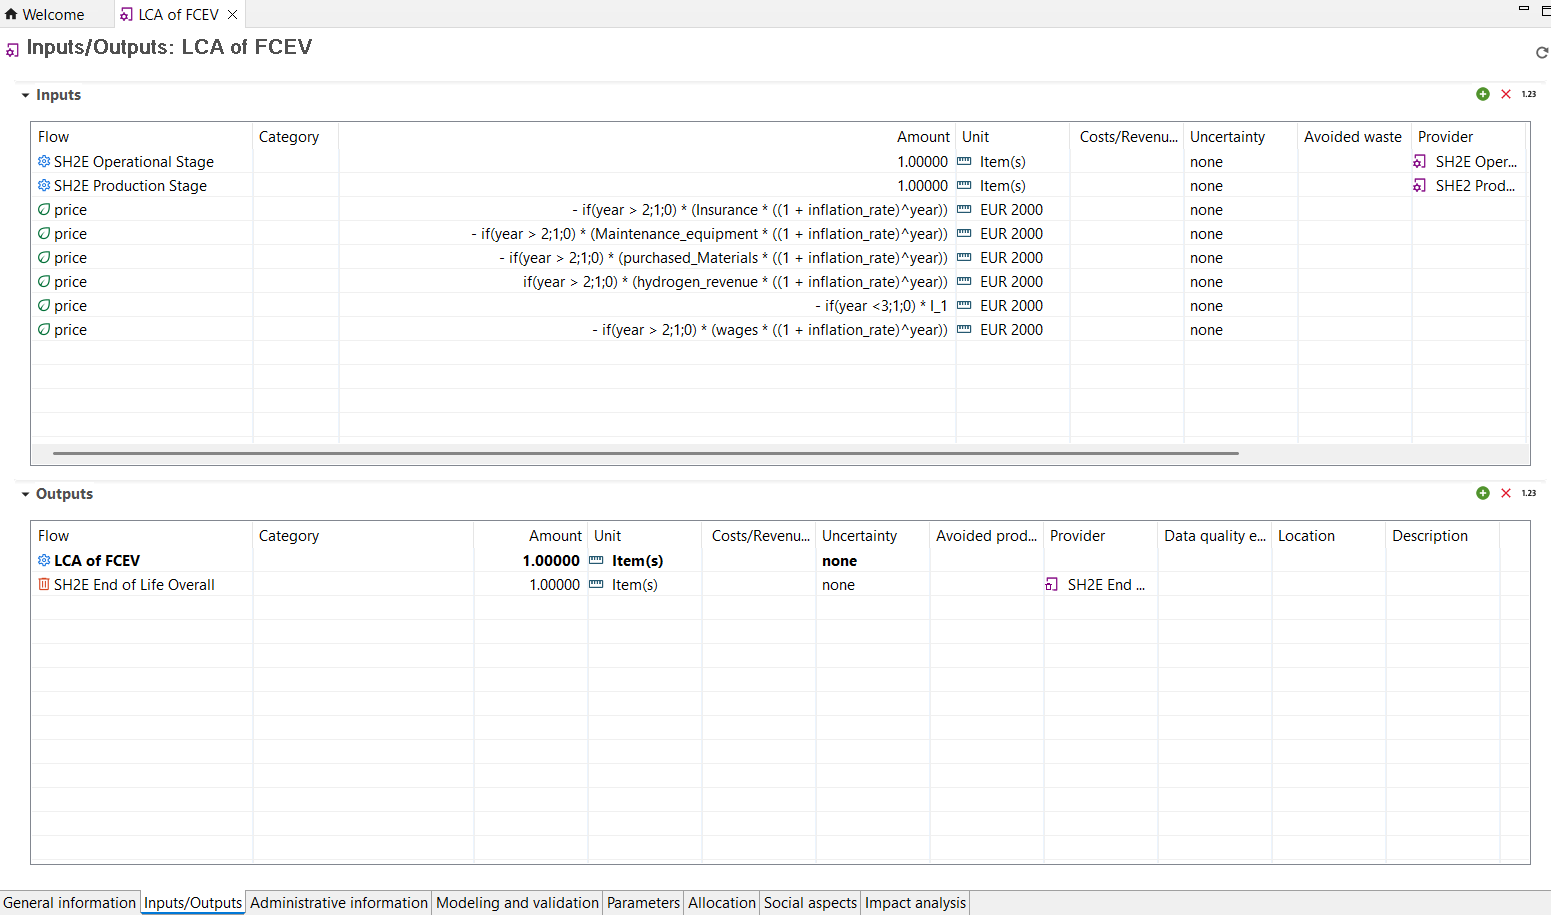The width and height of the screenshot is (1551, 915).
Task: Toggle the formula/value display icon in Outputs
Action: coord(1529,493)
